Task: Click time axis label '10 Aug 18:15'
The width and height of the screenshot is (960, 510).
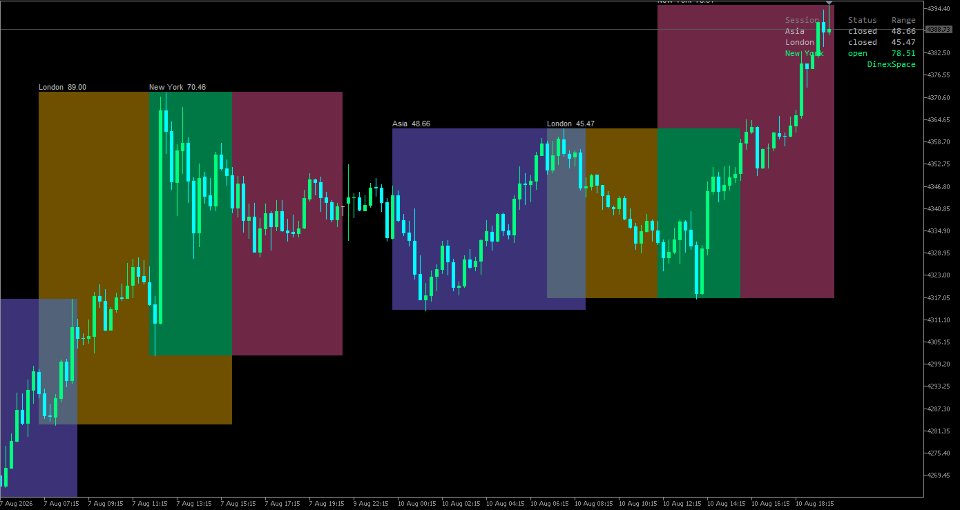Action: (816, 504)
